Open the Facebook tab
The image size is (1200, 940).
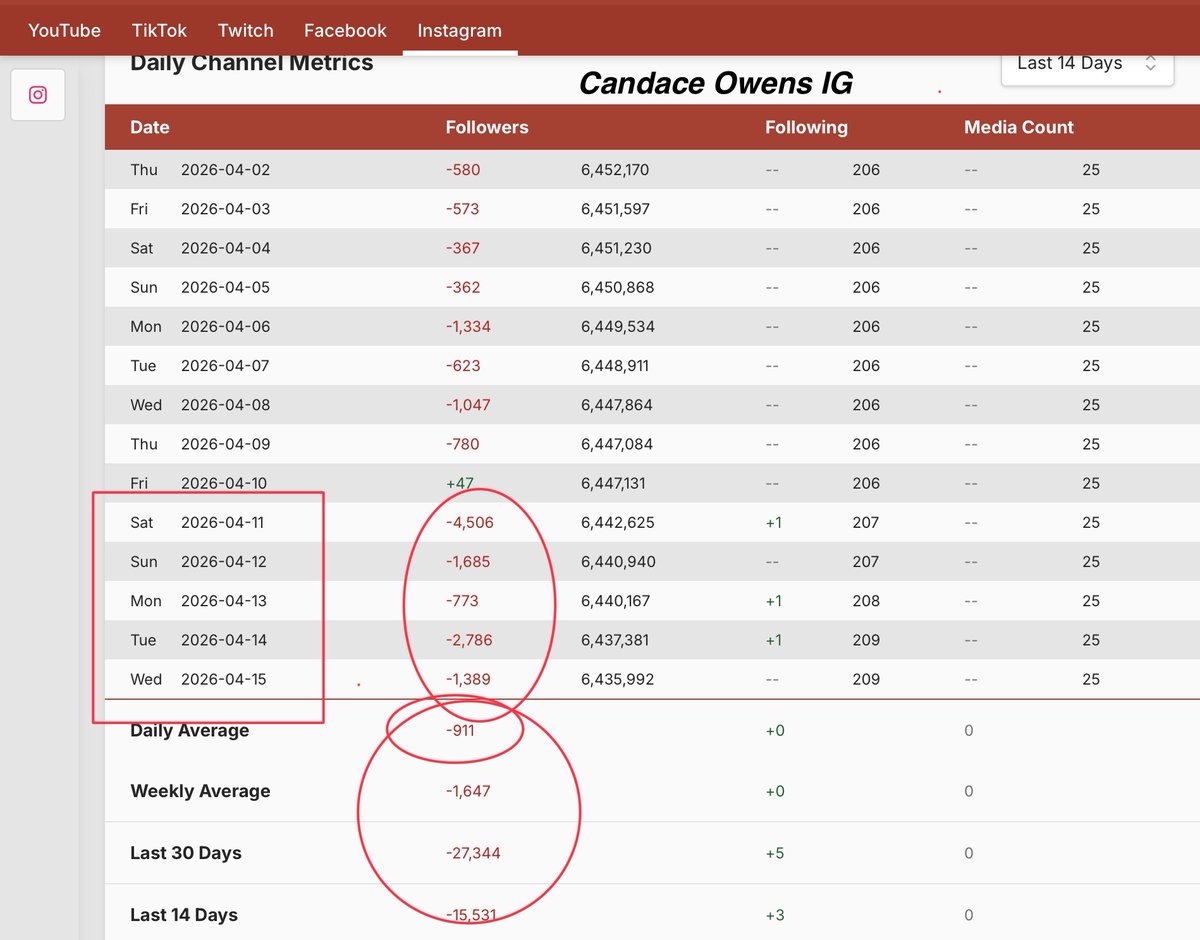(345, 30)
